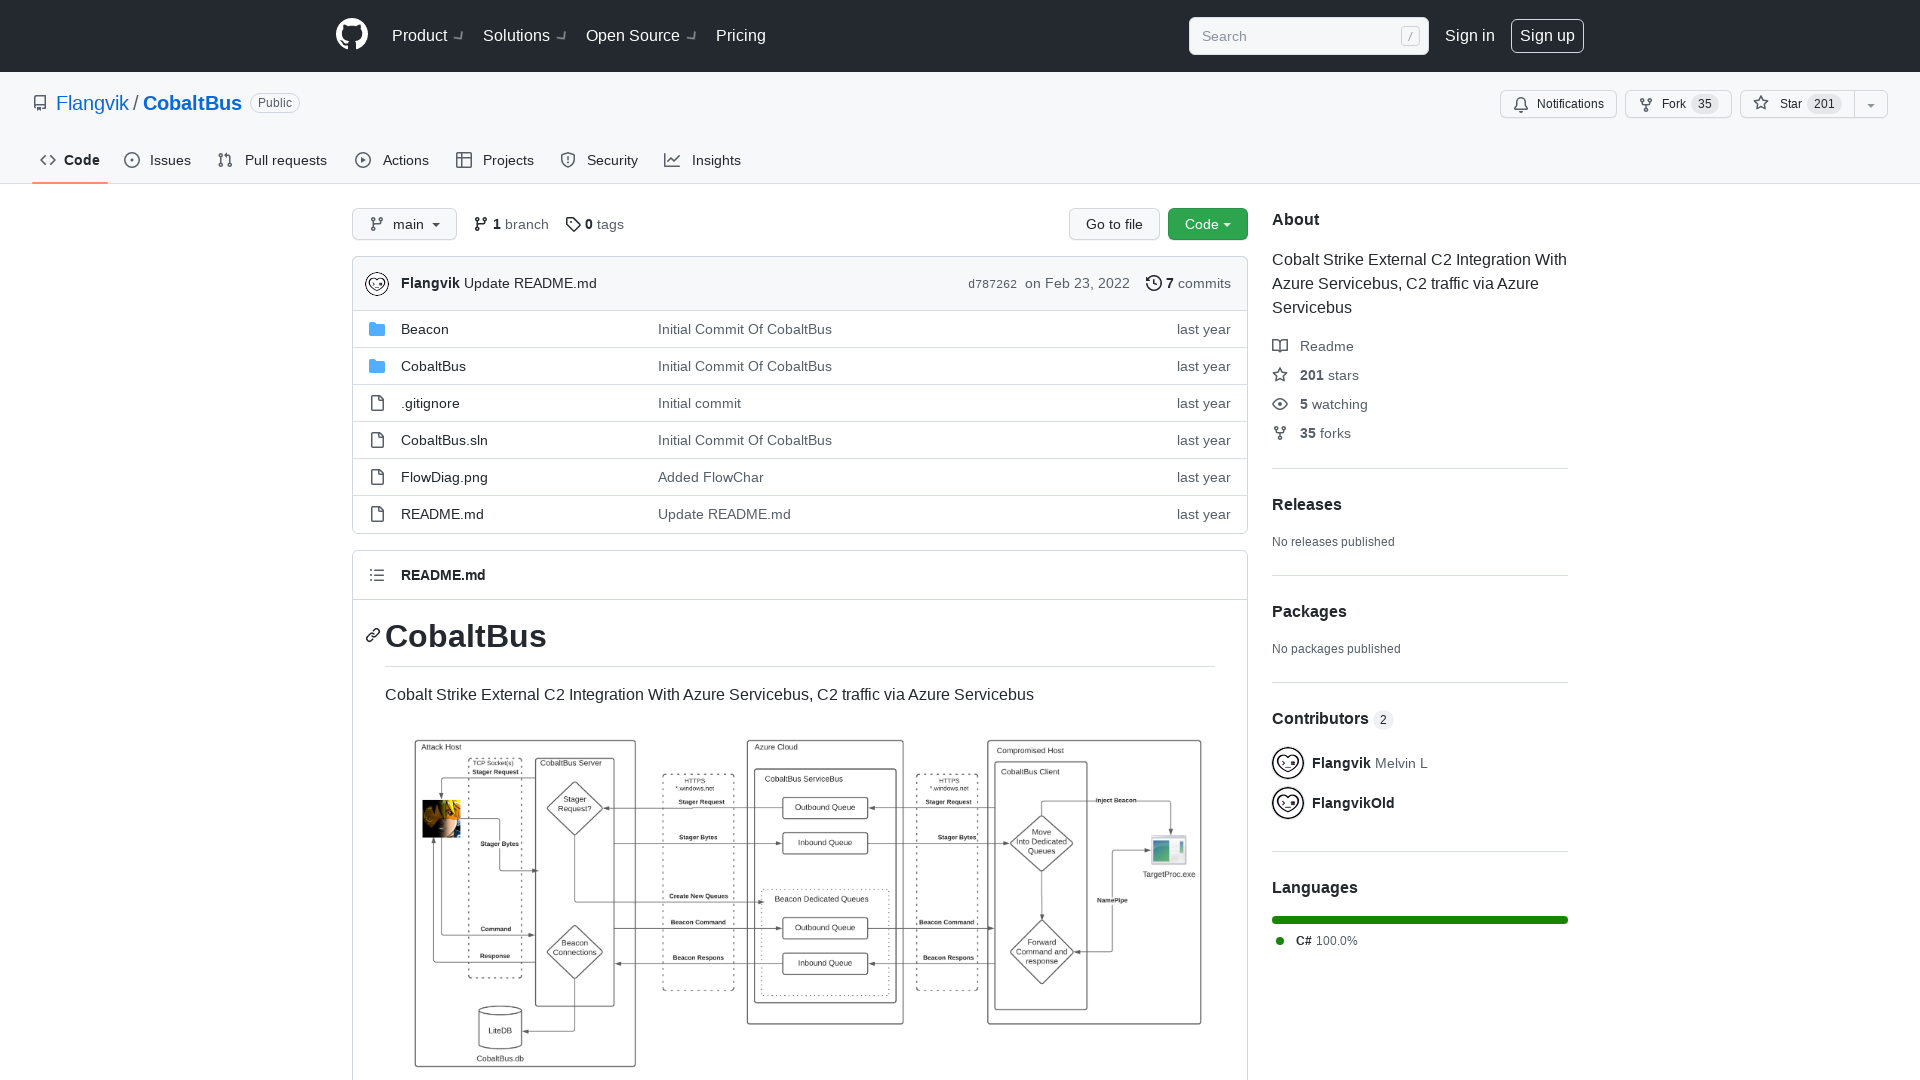Open the .gitignore file name
The image size is (1920, 1080).
point(430,403)
